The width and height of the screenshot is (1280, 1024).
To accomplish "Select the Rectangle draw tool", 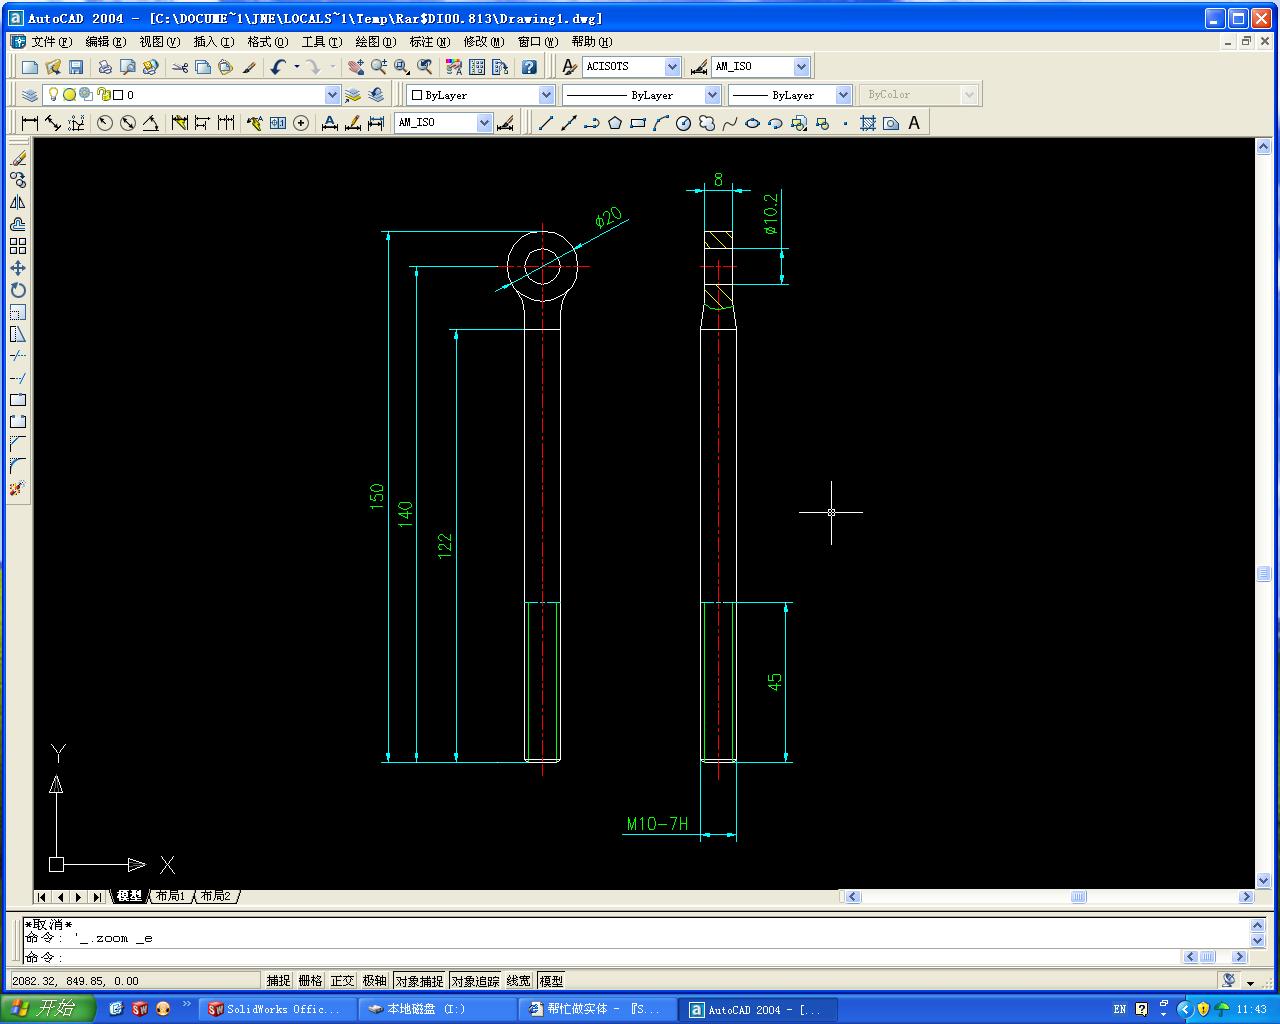I will (638, 123).
